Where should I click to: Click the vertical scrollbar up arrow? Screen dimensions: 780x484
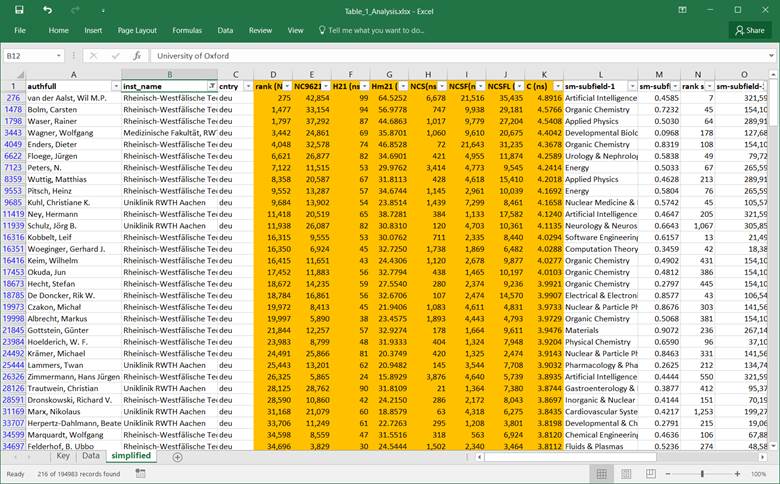click(774, 75)
